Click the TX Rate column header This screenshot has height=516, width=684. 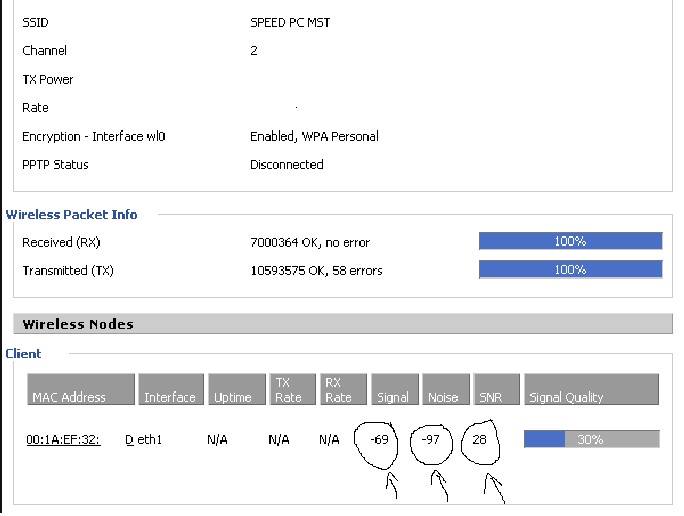(x=293, y=390)
